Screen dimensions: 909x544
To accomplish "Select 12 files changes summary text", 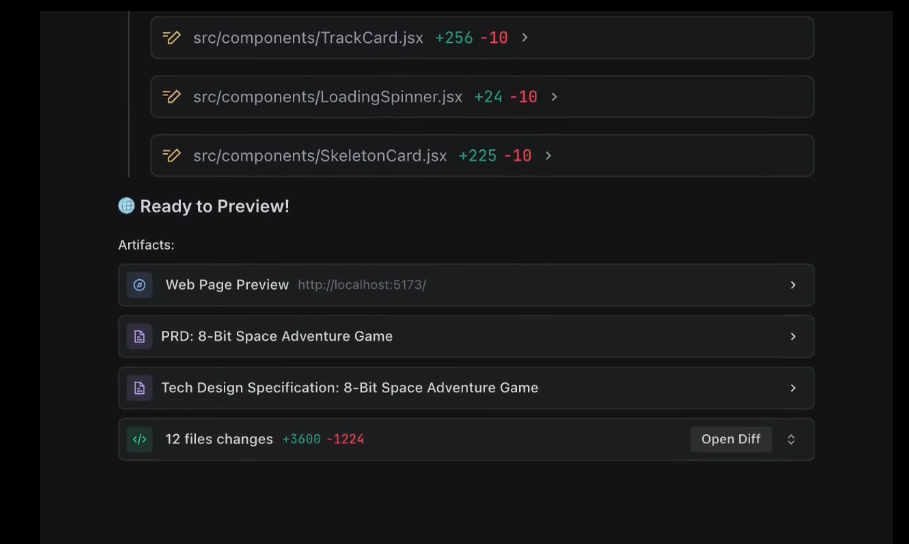I will (219, 439).
